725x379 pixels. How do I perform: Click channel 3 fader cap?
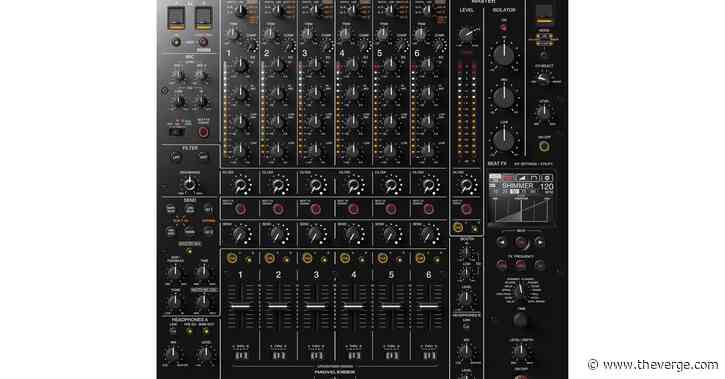coord(316,306)
